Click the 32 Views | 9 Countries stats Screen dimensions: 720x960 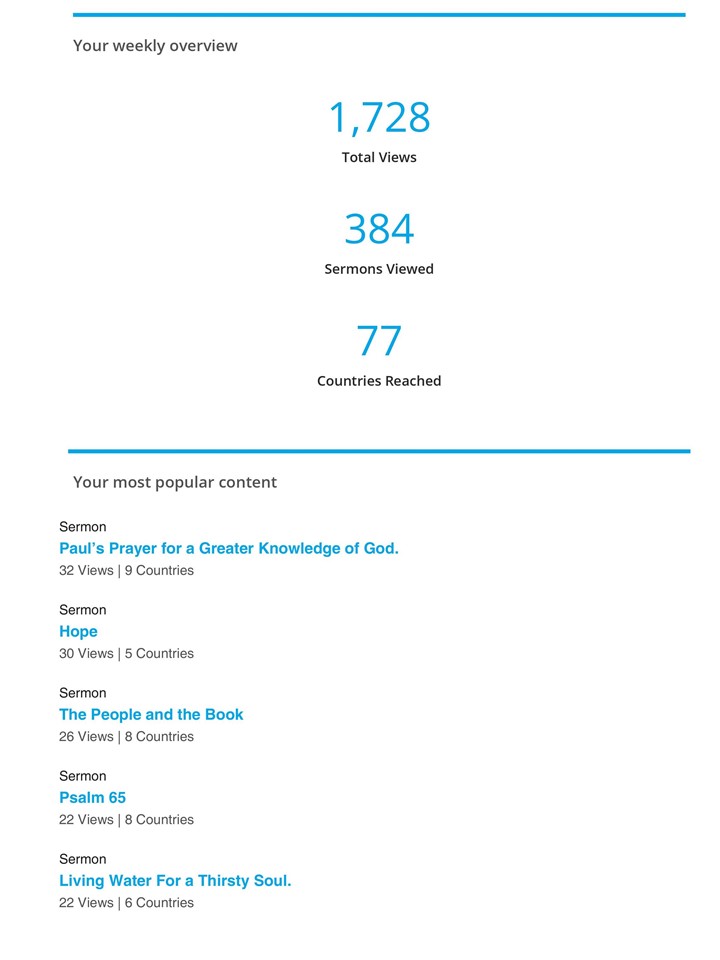click(126, 571)
